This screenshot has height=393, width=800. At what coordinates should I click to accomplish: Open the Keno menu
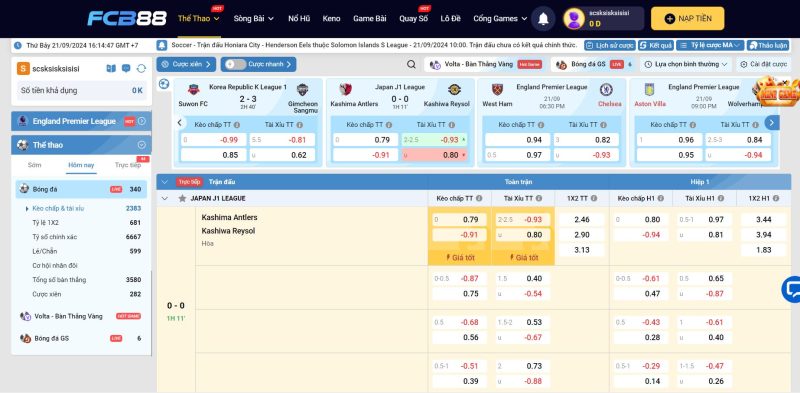pyautogui.click(x=331, y=19)
